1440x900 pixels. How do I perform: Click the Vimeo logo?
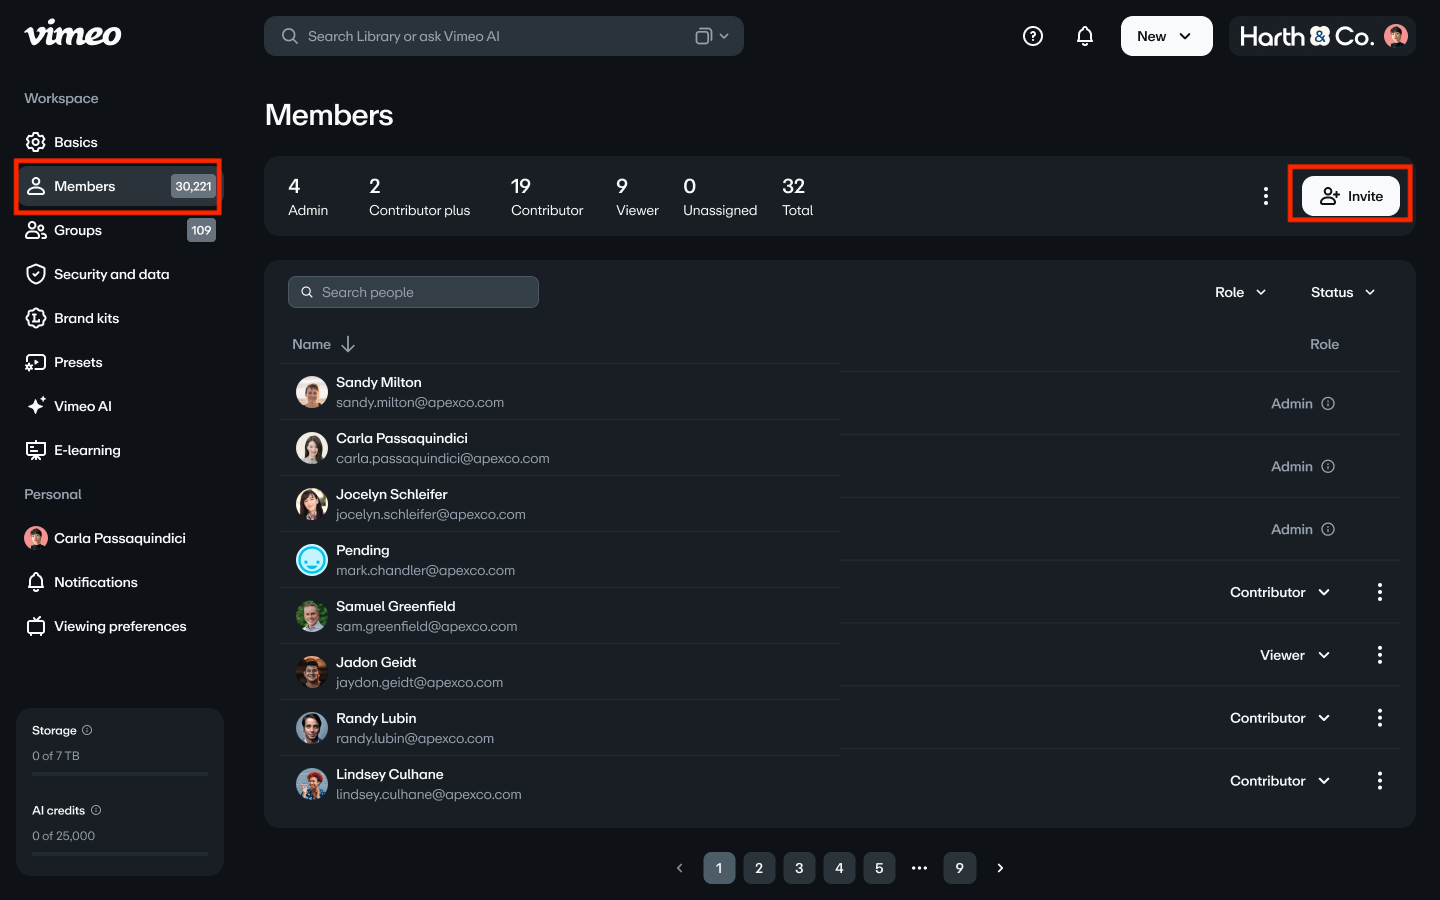73,34
